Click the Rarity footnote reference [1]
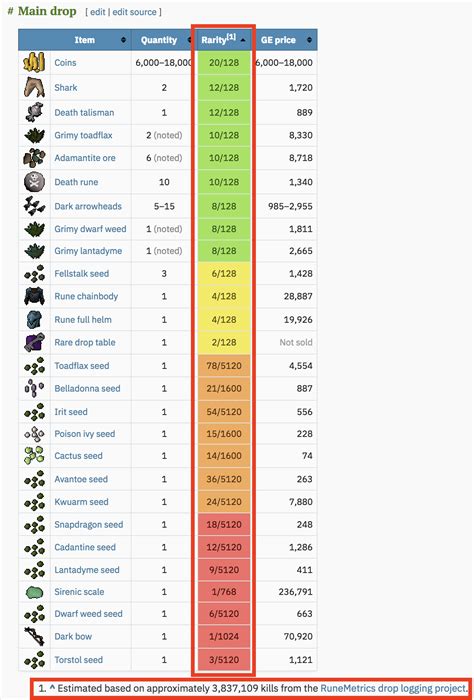474x700 pixels. [231, 37]
